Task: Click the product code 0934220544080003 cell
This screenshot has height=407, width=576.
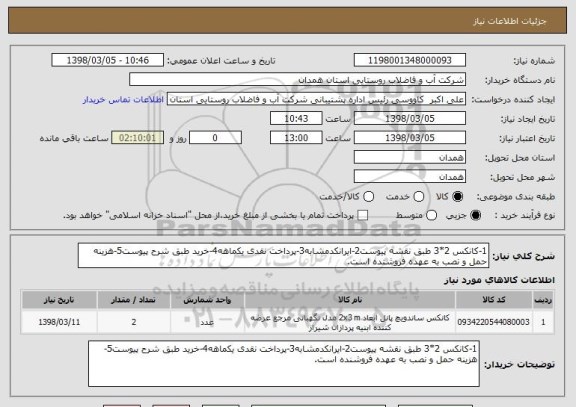Action: [x=494, y=322]
